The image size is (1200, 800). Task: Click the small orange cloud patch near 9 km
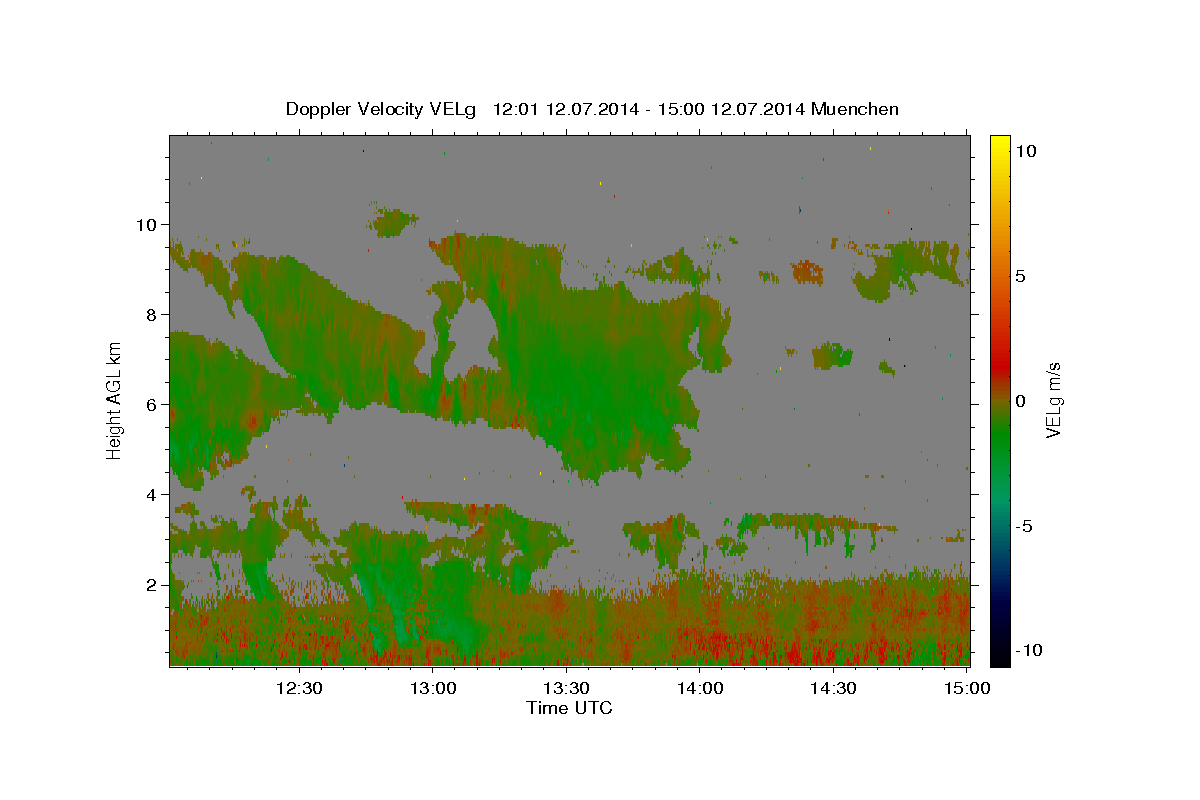(807, 271)
